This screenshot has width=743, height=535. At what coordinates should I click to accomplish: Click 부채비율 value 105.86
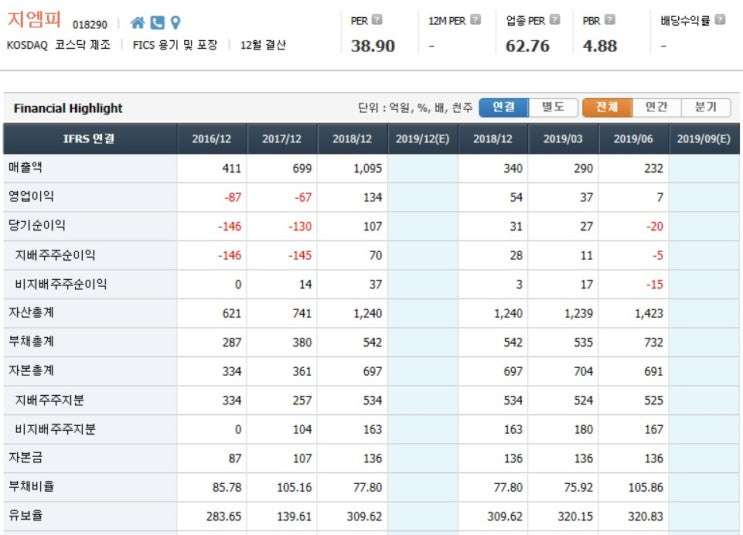point(645,488)
